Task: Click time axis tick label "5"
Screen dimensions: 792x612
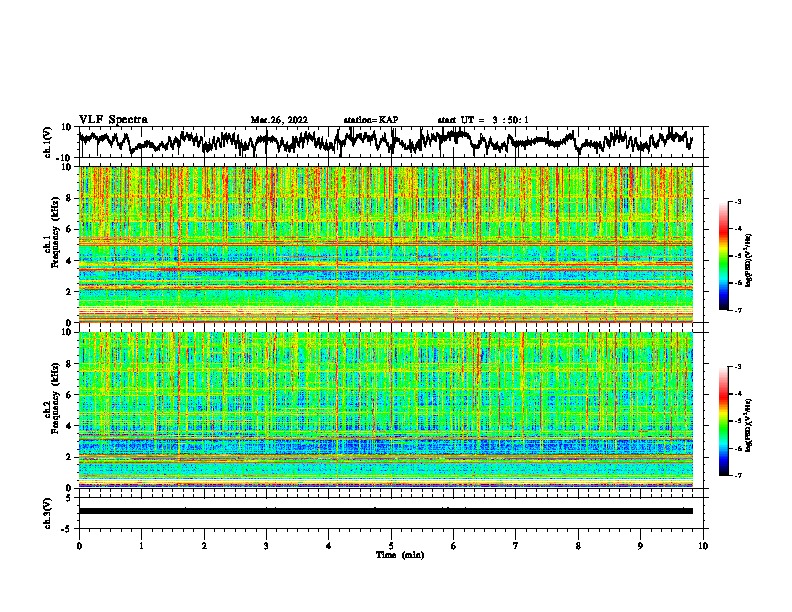Action: (x=391, y=545)
